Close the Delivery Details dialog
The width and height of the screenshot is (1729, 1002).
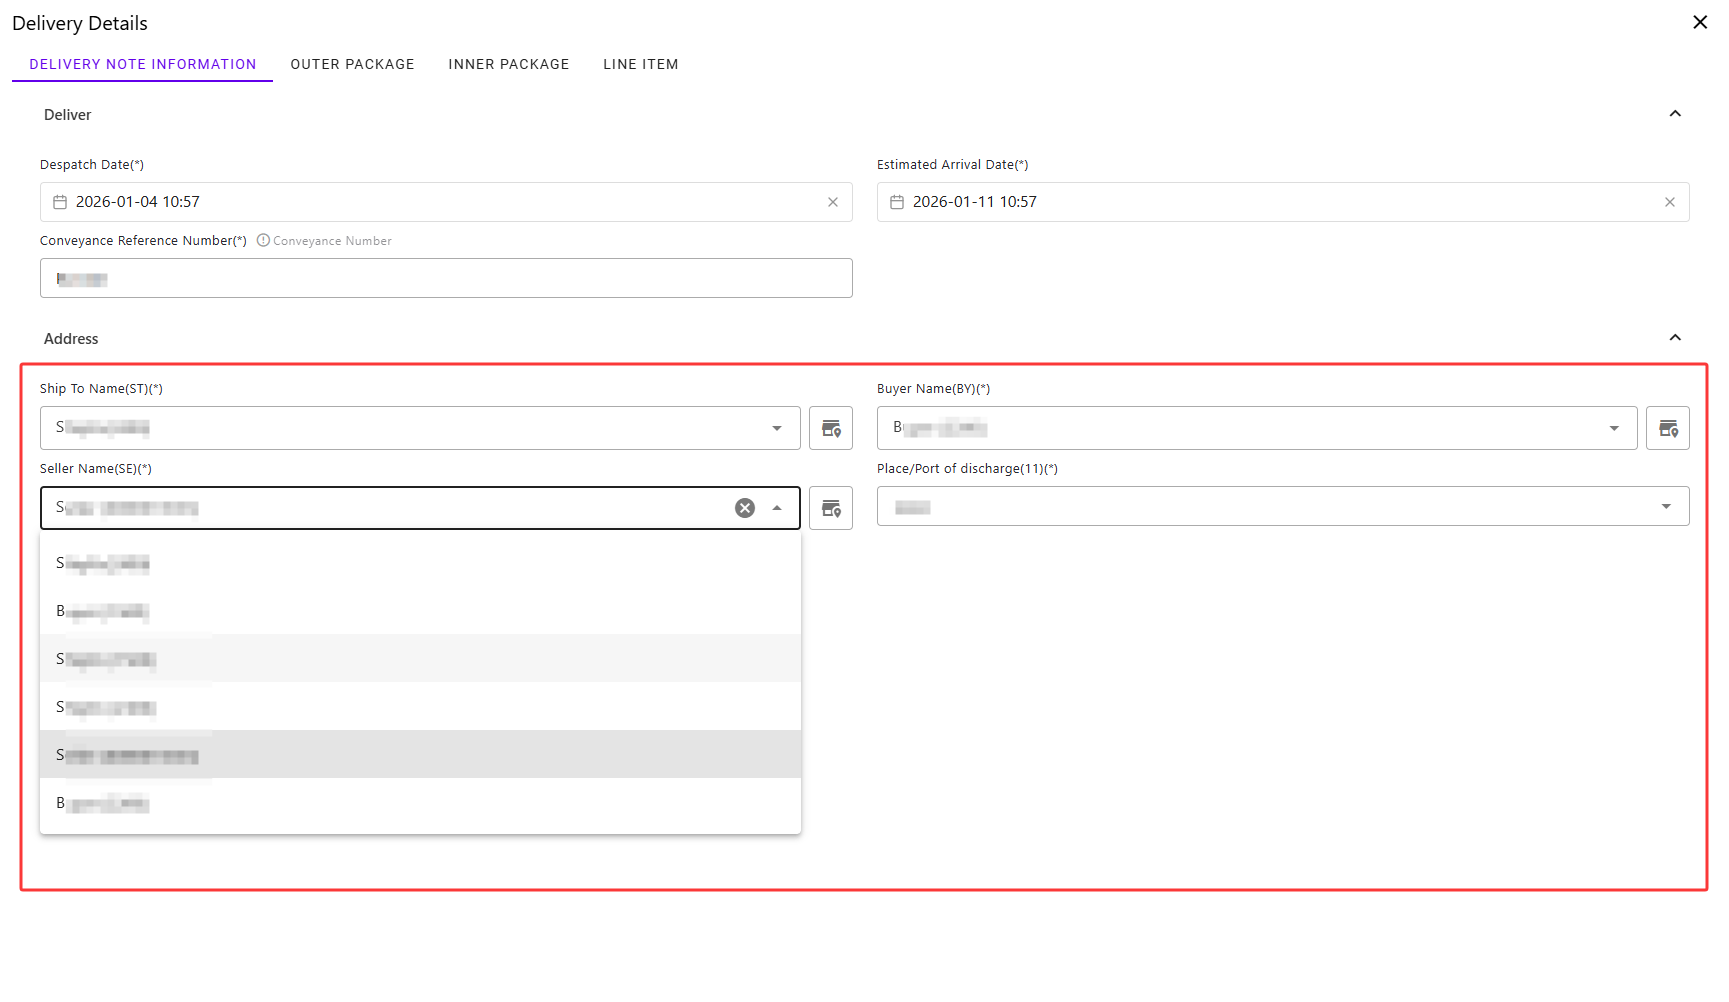tap(1699, 22)
